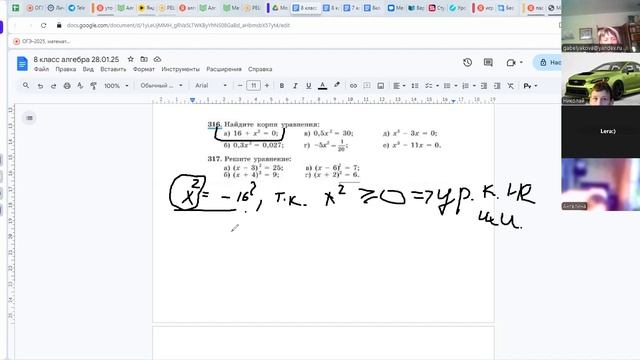This screenshot has height=360, width=640.
Task: Open the Справка menu
Action: click(x=260, y=69)
